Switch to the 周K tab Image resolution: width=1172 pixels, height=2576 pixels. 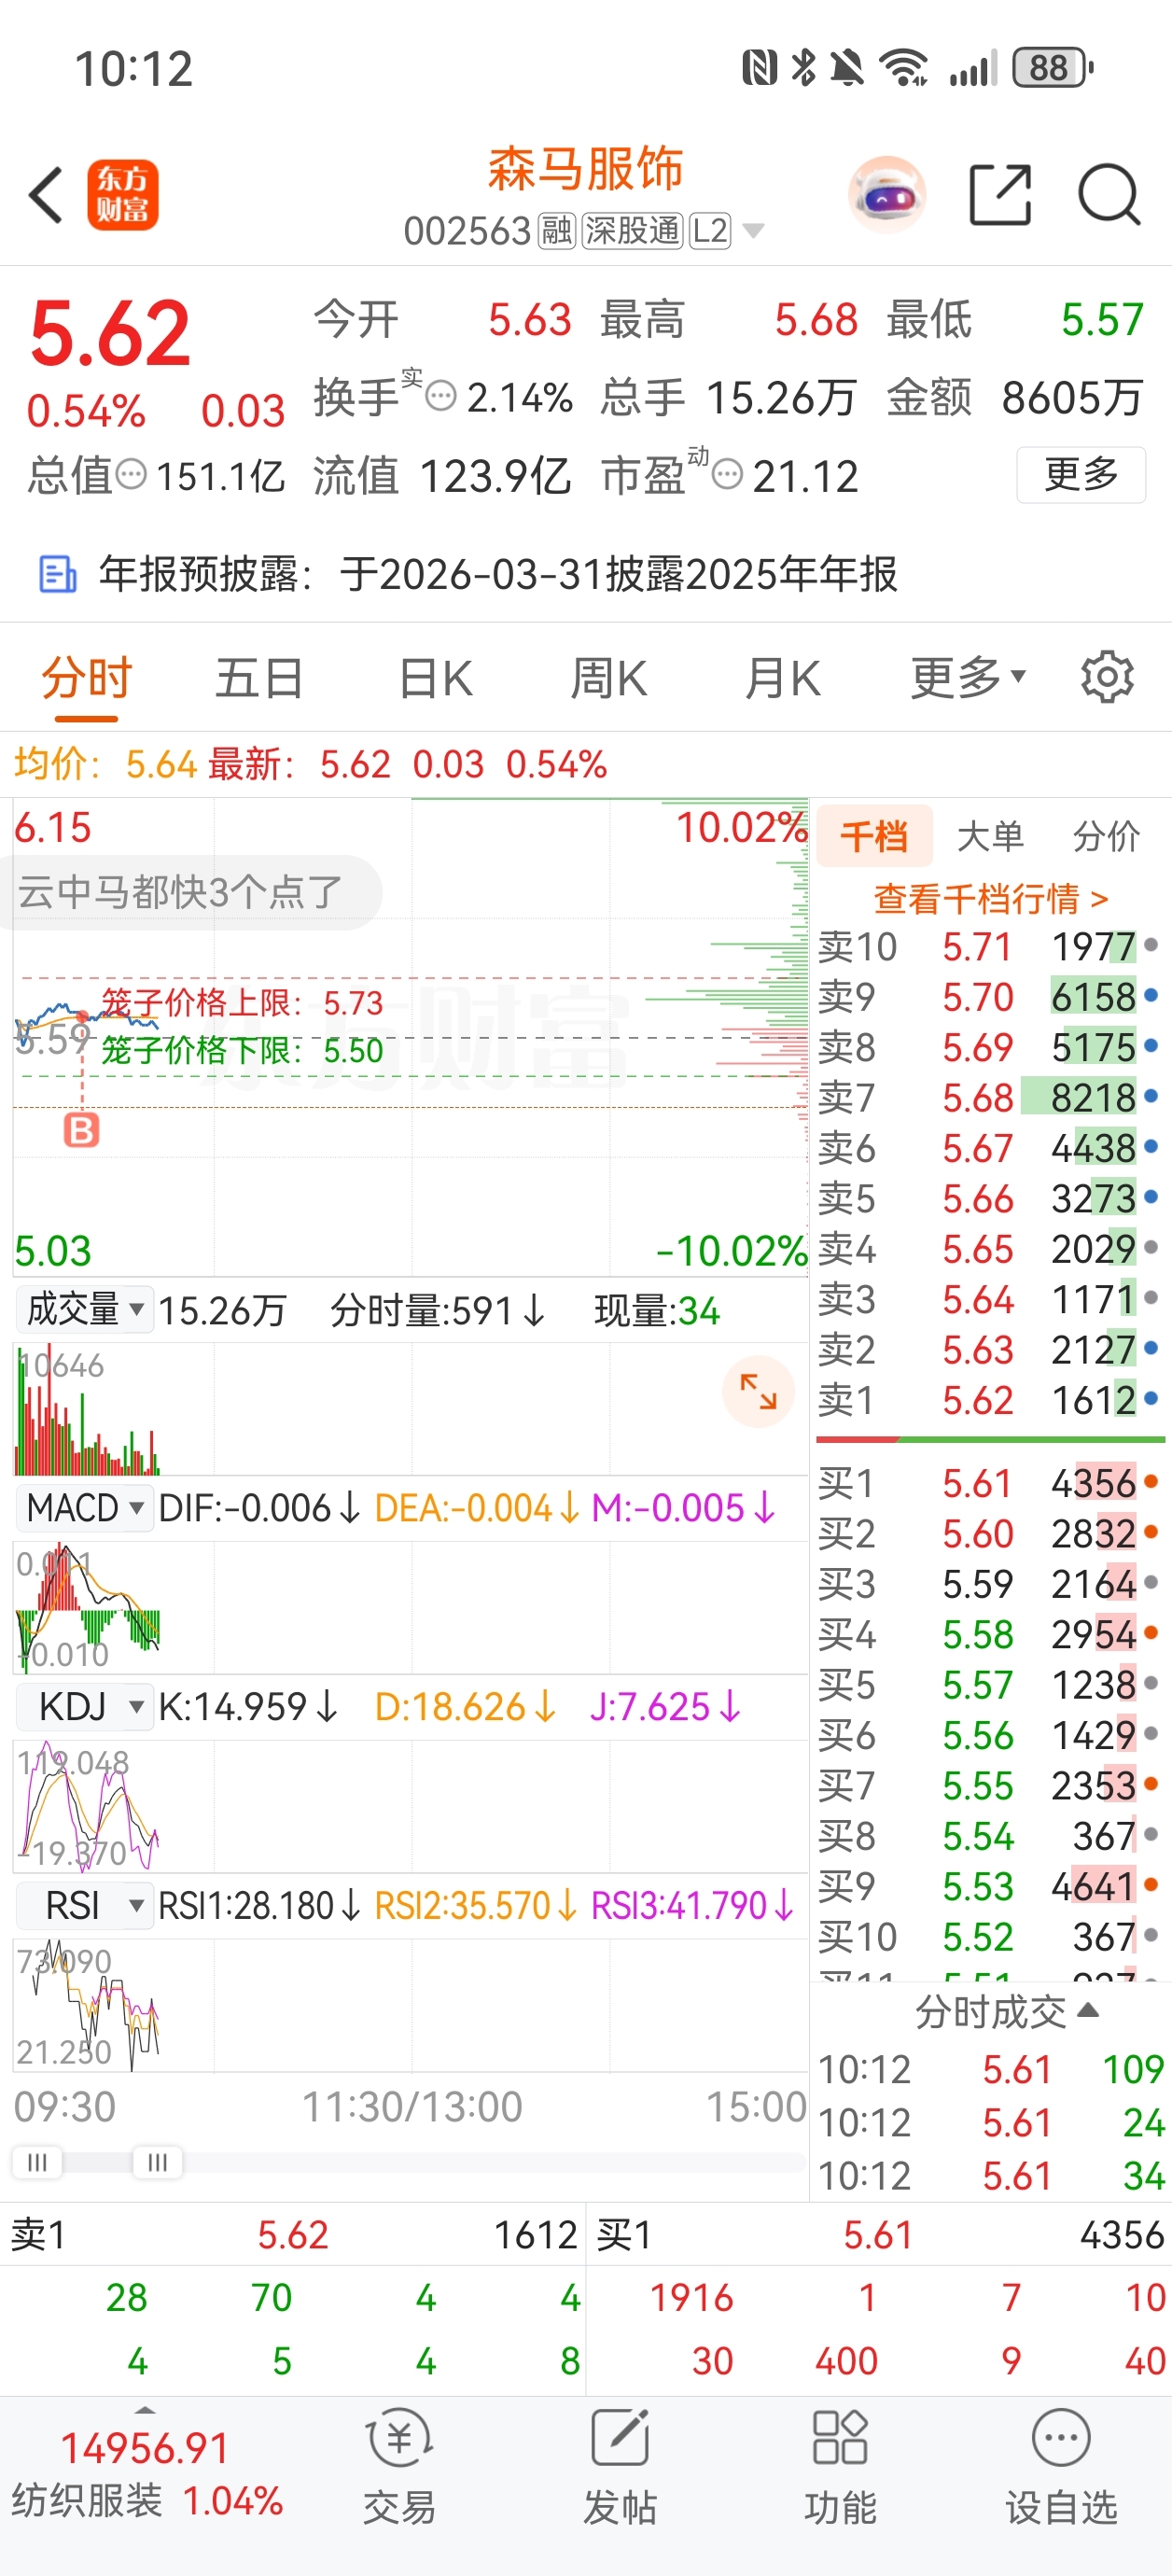point(609,678)
